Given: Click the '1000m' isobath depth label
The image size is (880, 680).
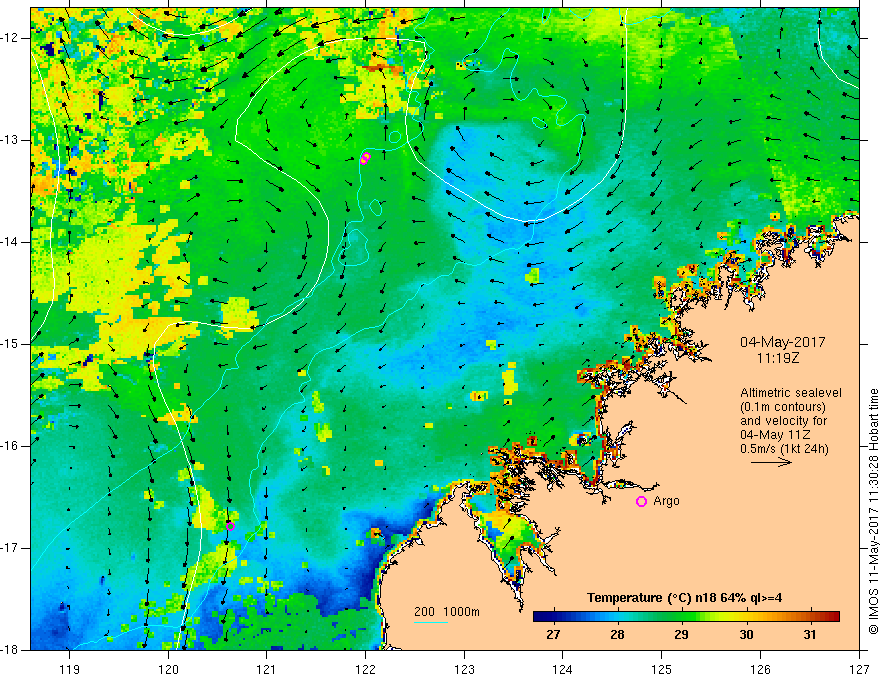Looking at the screenshot, I should pyautogui.click(x=461, y=612).
